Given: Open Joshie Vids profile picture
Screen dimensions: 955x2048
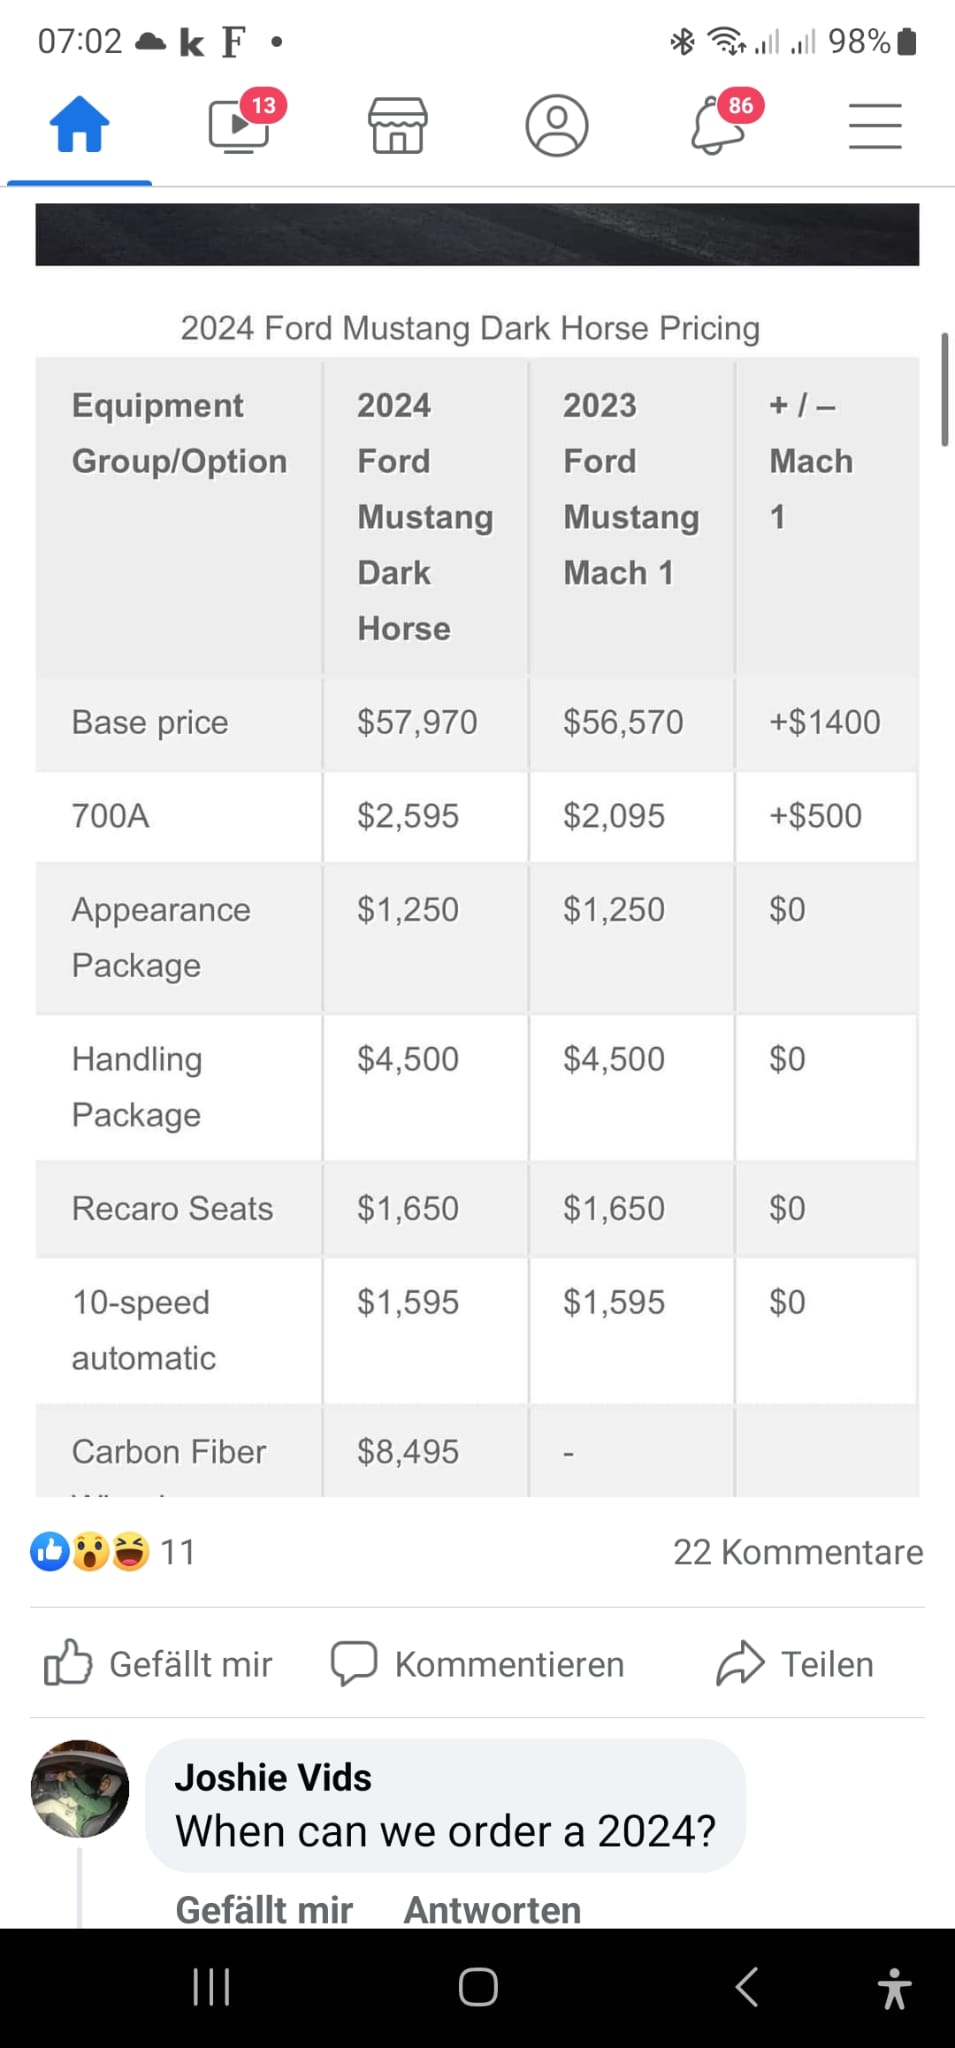Looking at the screenshot, I should coord(80,1789).
